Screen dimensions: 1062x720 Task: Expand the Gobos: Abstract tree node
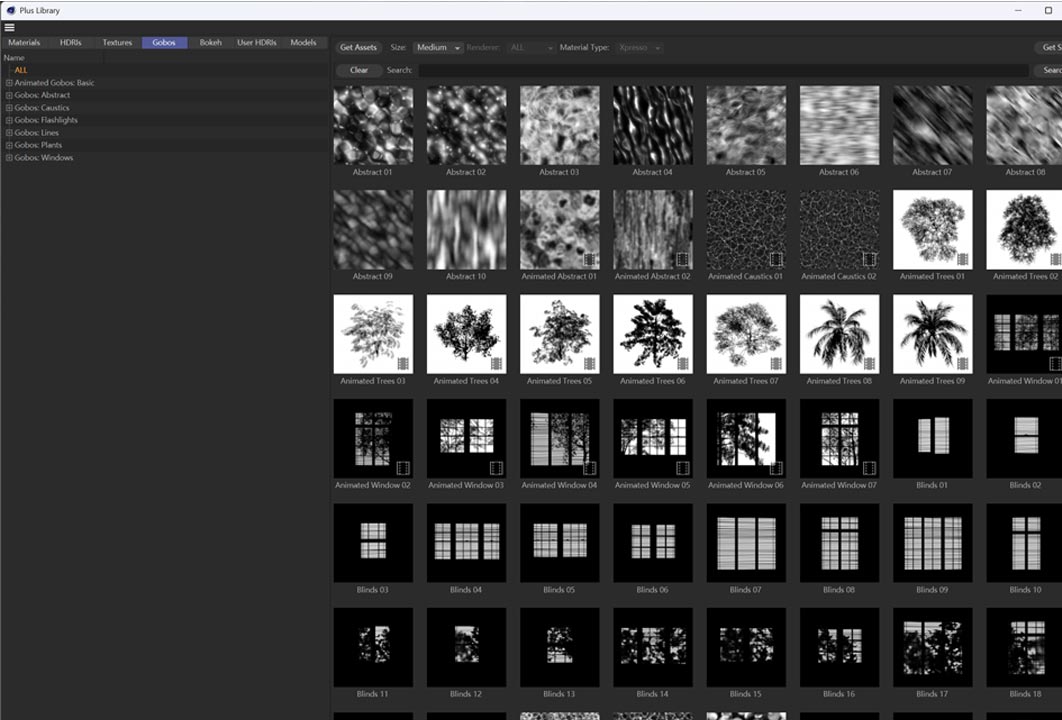coord(9,95)
